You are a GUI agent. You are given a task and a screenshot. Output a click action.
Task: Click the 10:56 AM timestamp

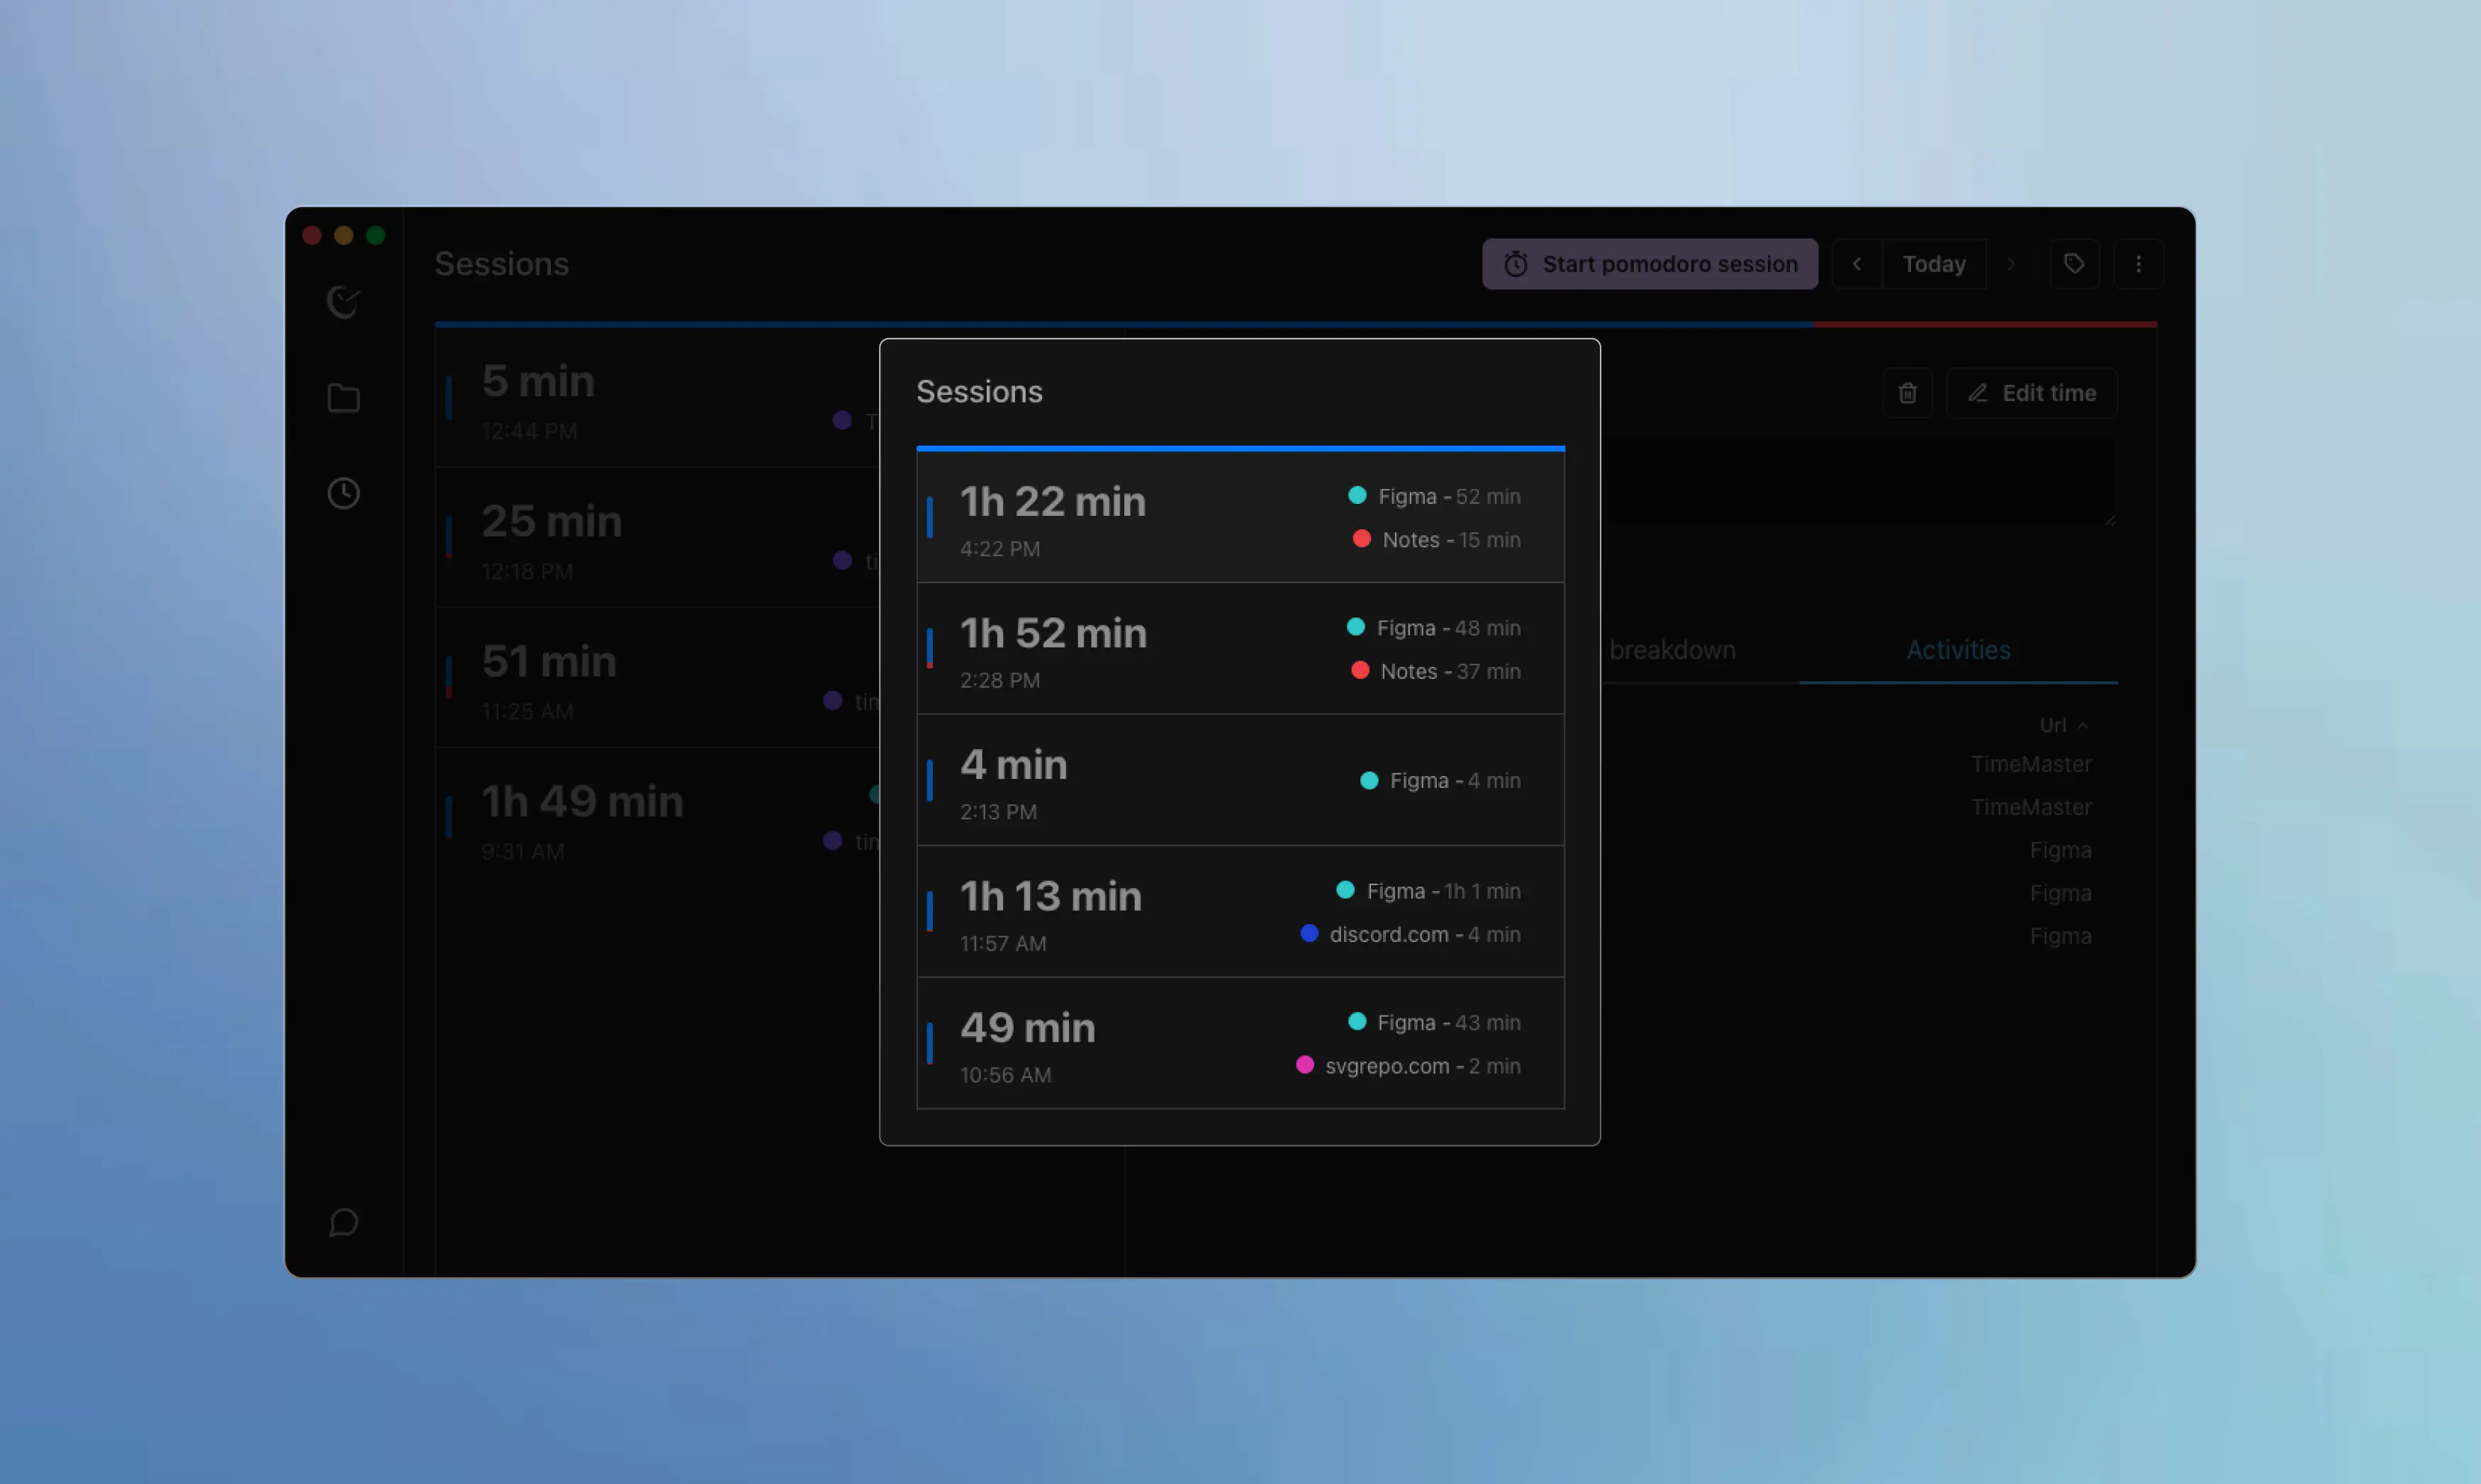pos(1005,1075)
